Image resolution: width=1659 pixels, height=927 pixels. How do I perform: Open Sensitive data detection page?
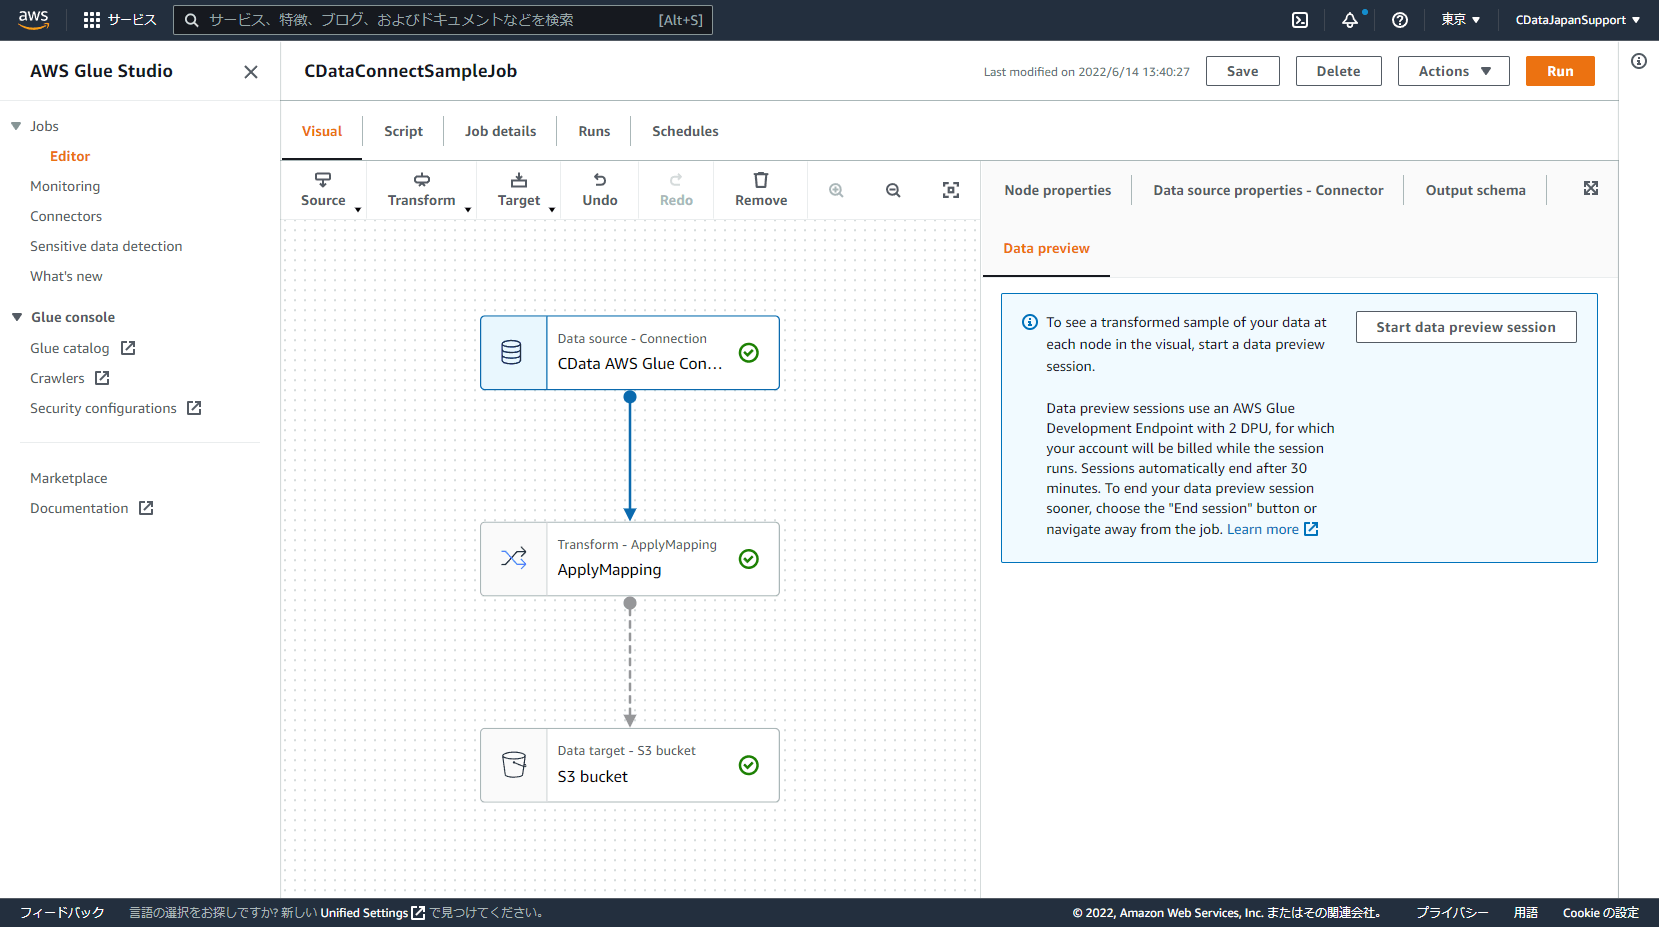106,246
